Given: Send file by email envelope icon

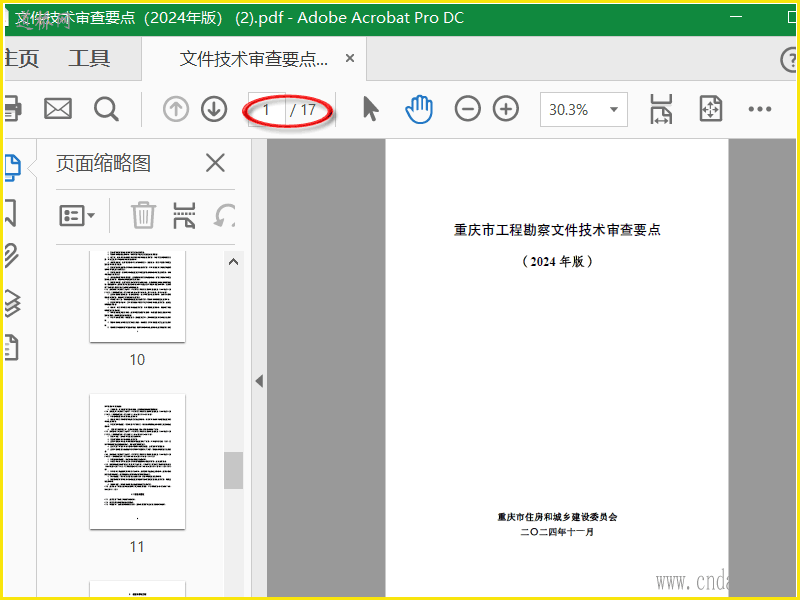Looking at the screenshot, I should [58, 109].
